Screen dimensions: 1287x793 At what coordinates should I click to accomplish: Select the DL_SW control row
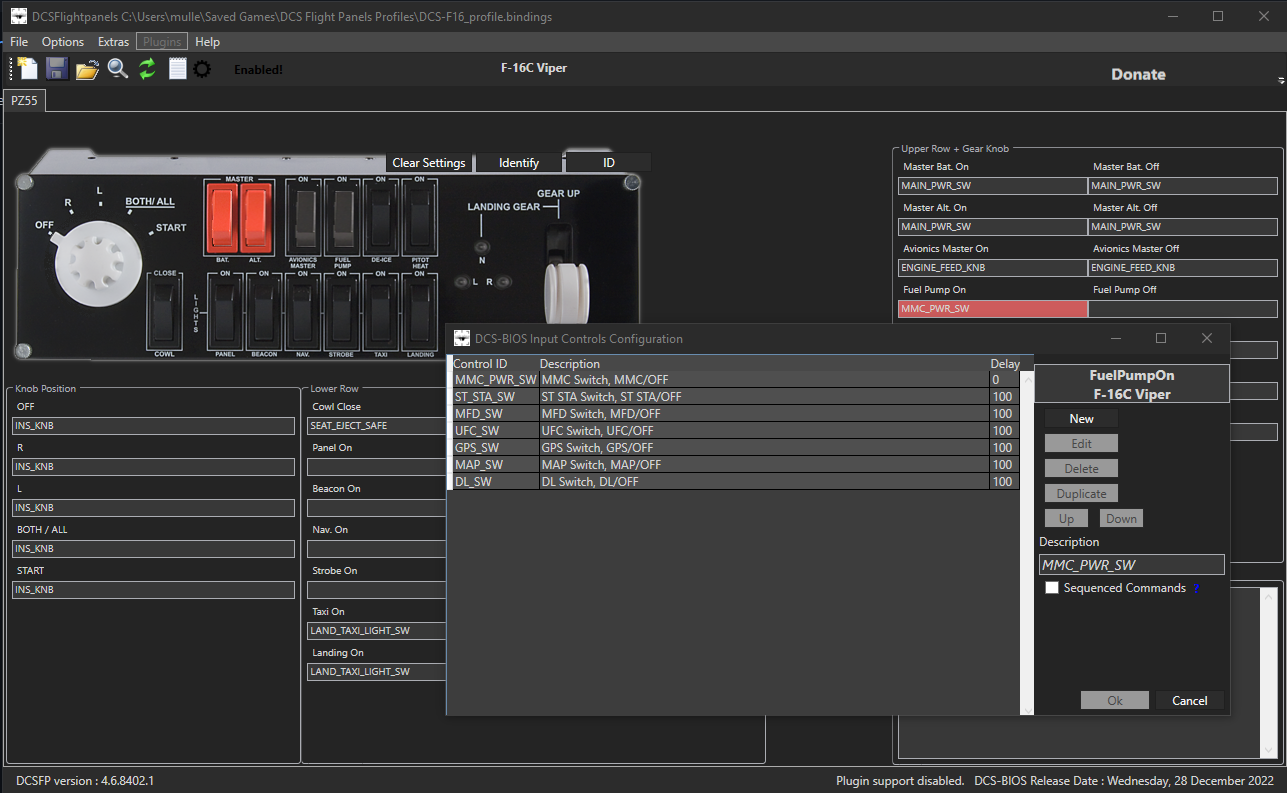click(x=735, y=482)
